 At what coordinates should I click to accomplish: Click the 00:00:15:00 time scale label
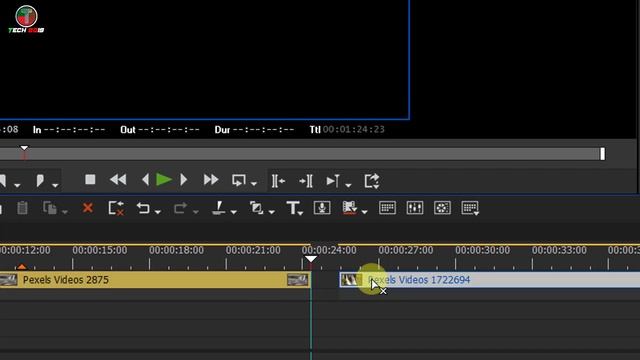100,250
